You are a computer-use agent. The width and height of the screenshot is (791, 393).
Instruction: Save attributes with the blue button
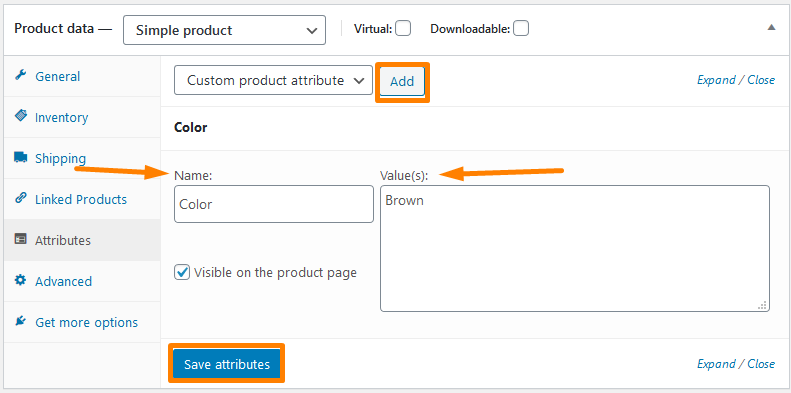tap(227, 364)
